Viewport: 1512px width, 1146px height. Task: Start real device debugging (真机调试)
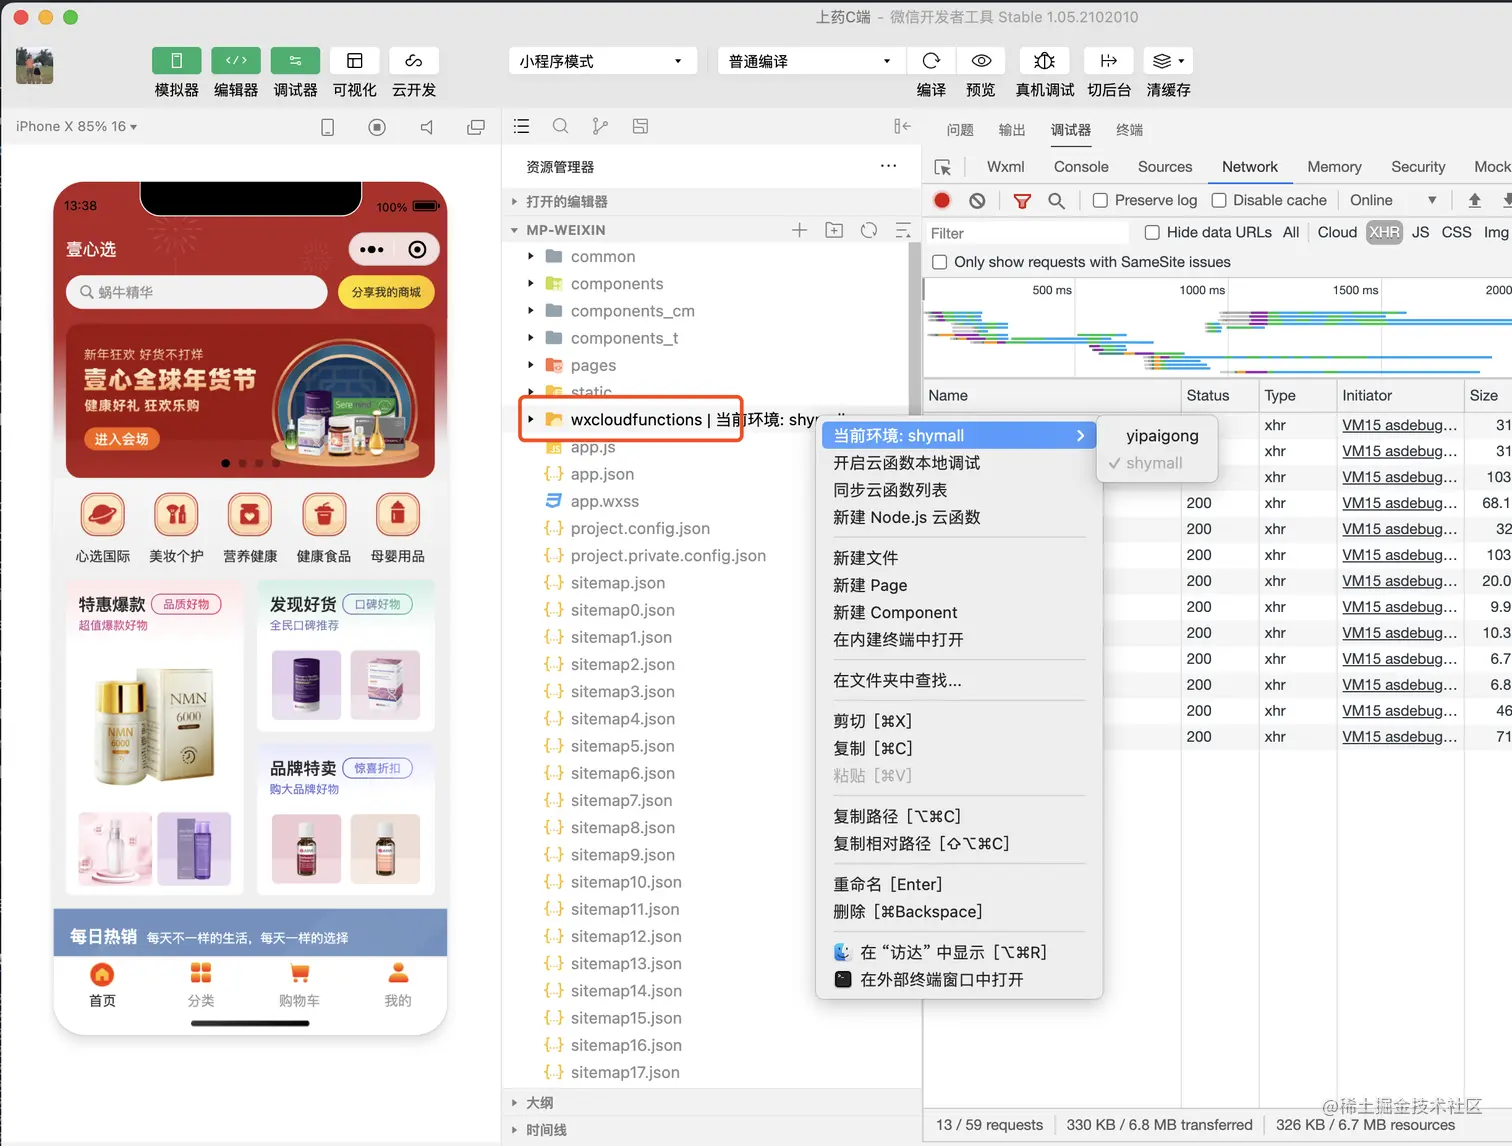1044,60
